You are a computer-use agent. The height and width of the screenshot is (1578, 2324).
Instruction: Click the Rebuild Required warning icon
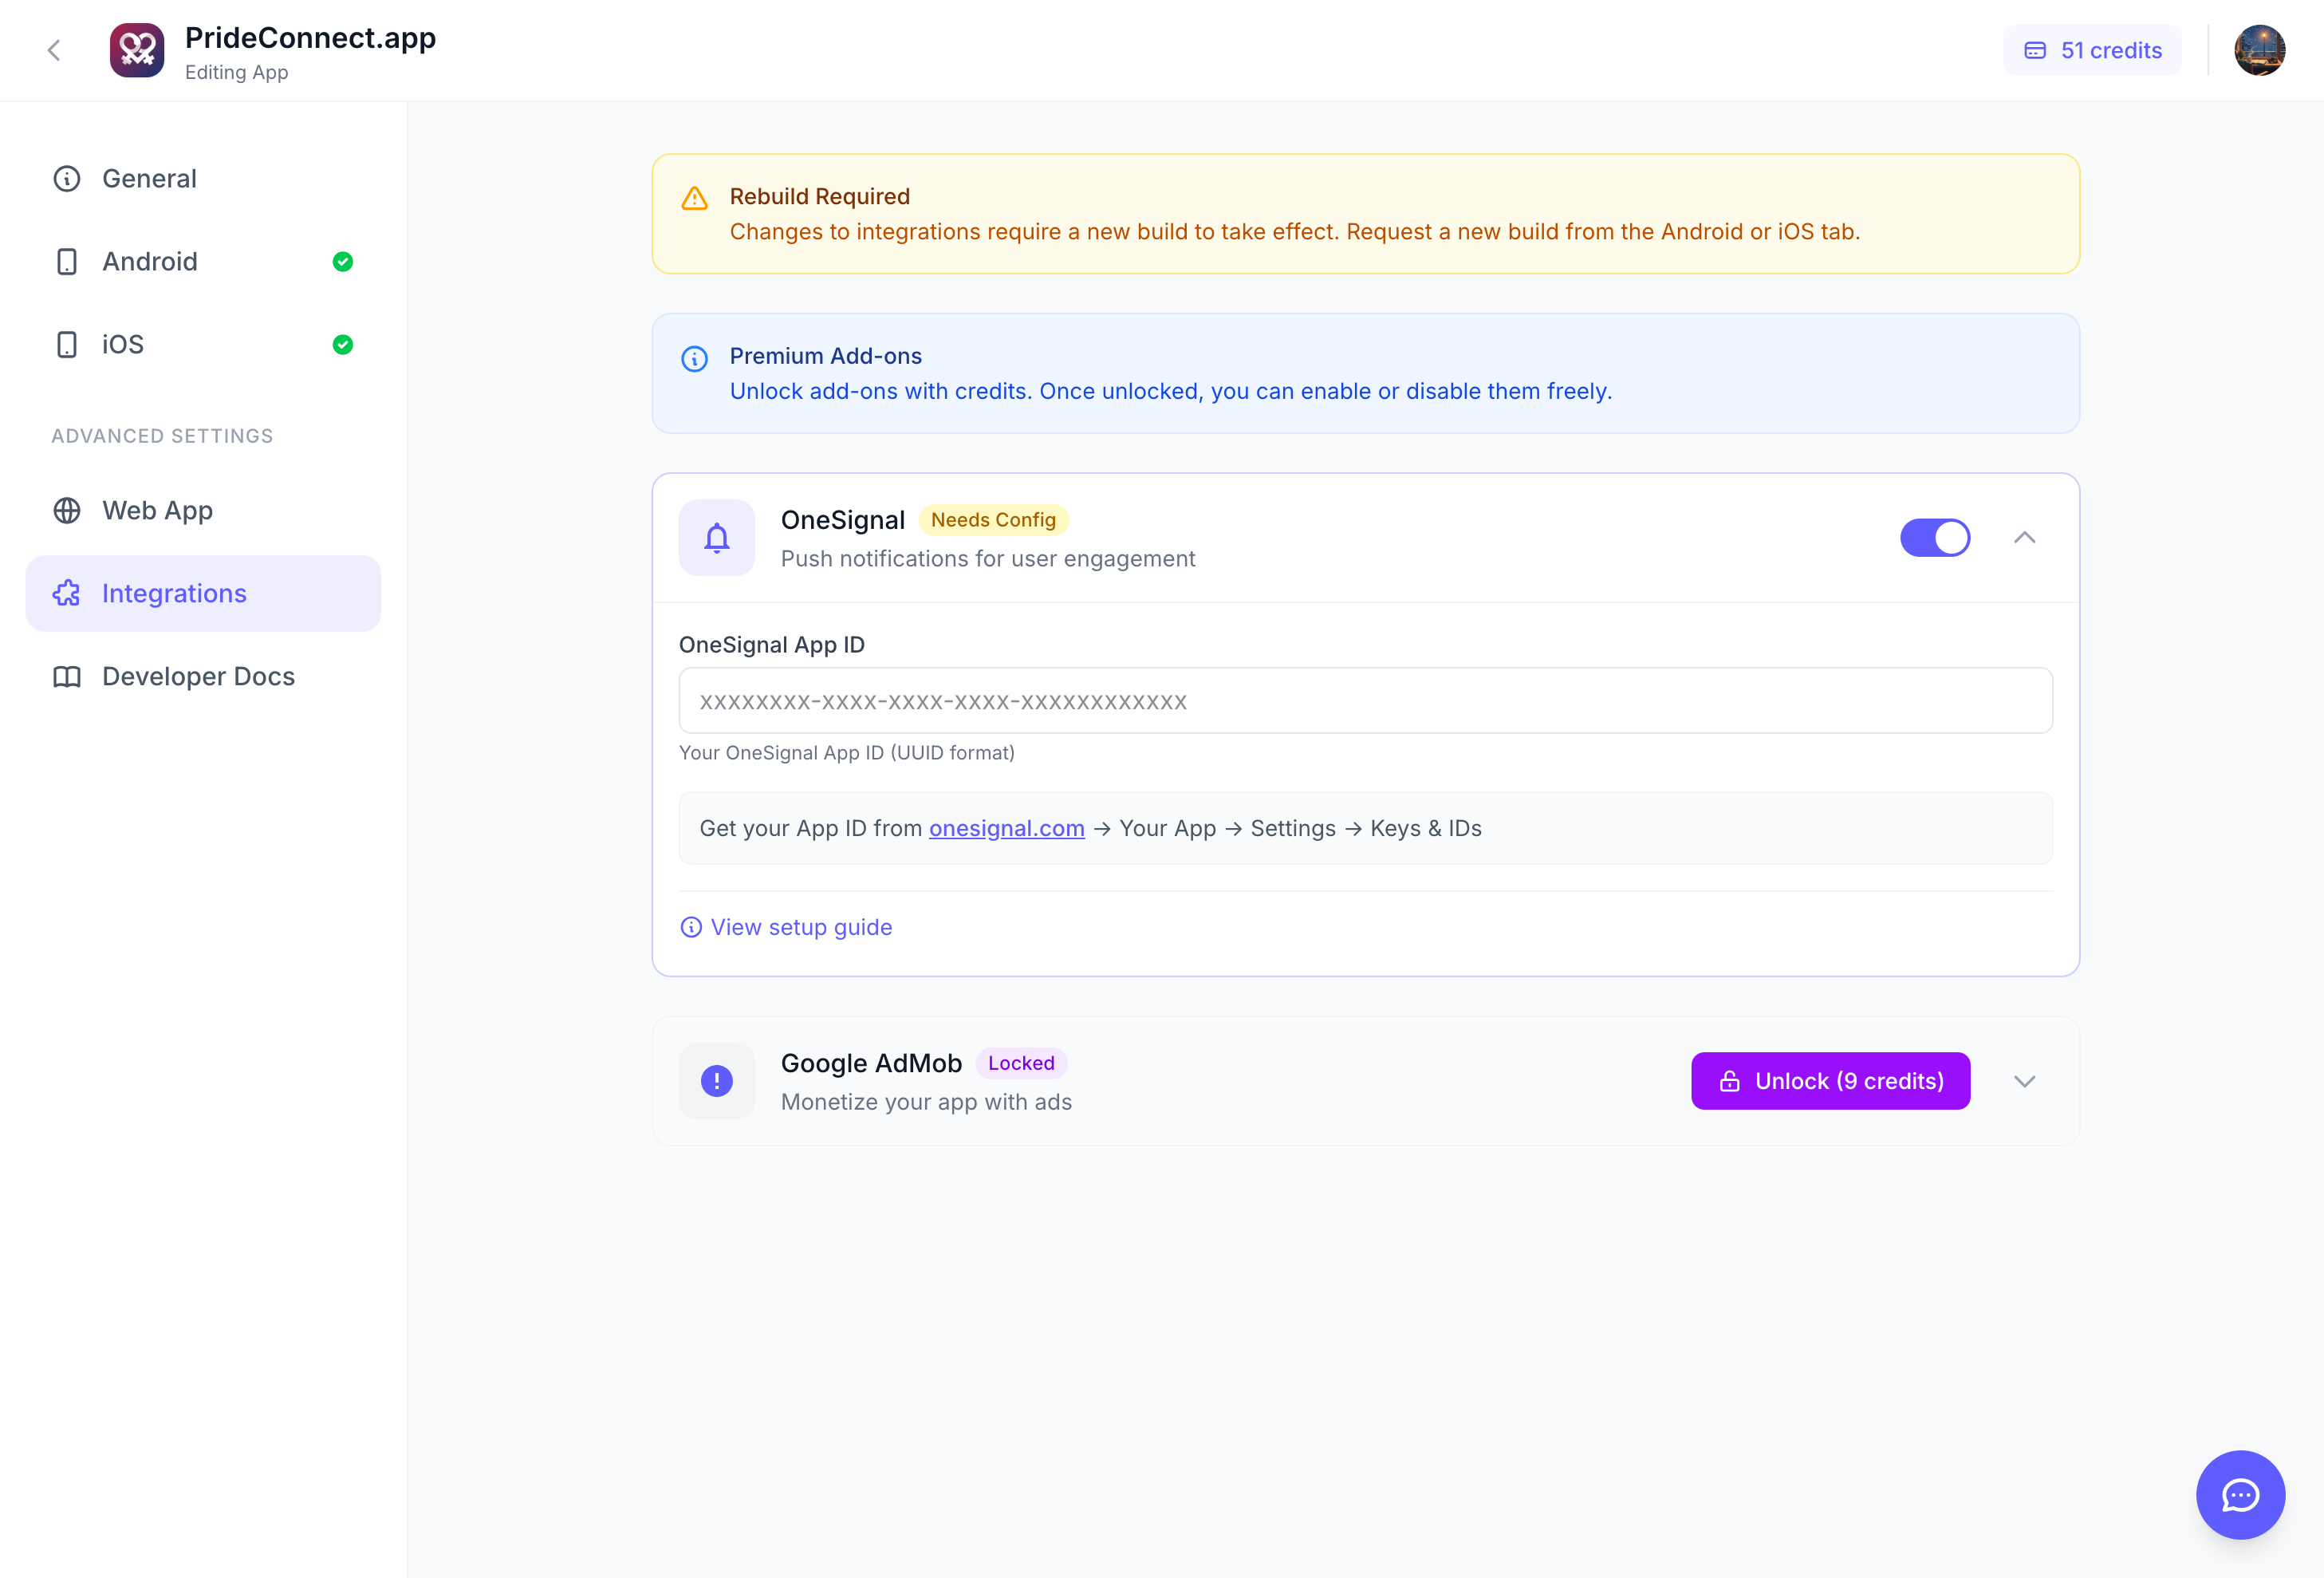tap(694, 198)
